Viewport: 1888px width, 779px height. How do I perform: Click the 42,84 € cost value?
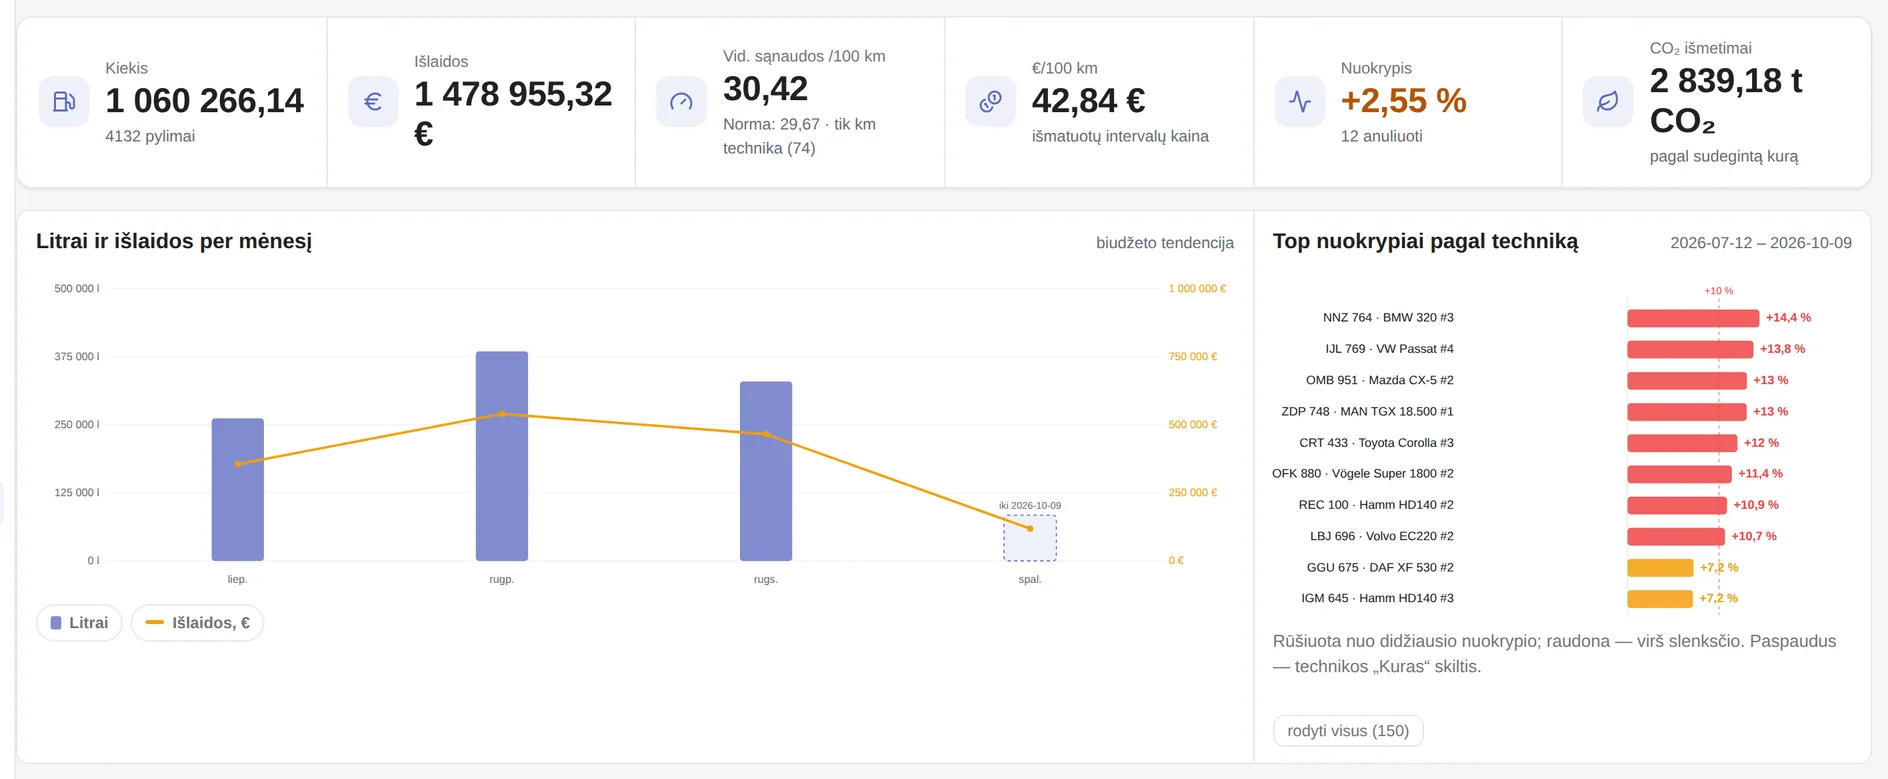pyautogui.click(x=1089, y=101)
